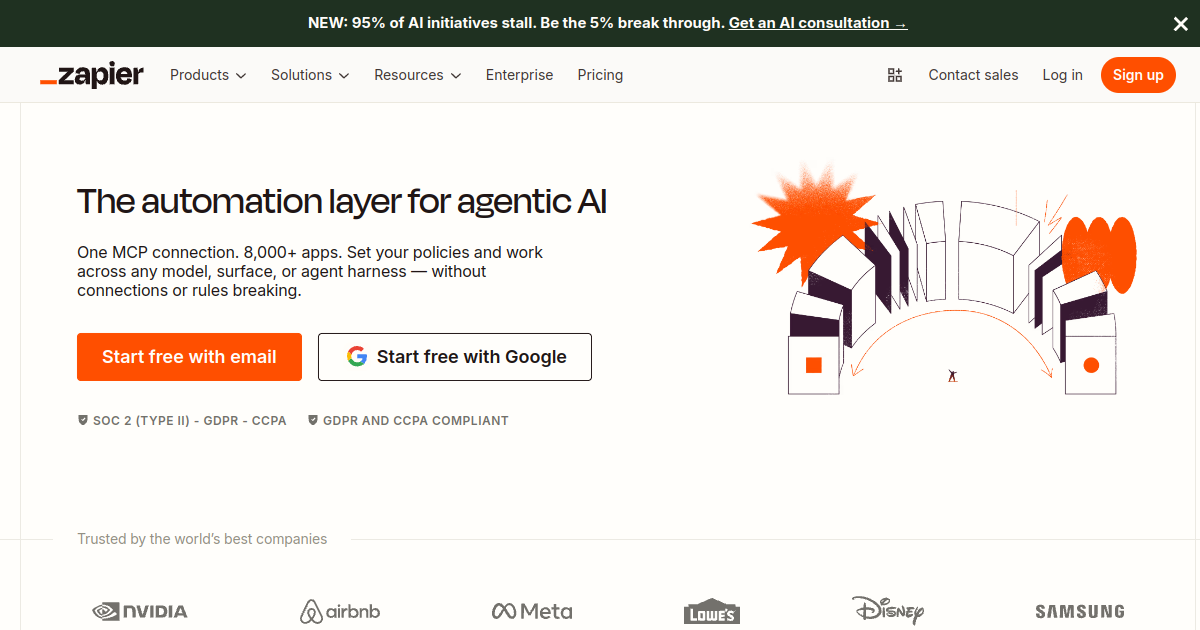Click the Samsung logo
Image resolution: width=1200 pixels, height=630 pixels.
[1080, 611]
